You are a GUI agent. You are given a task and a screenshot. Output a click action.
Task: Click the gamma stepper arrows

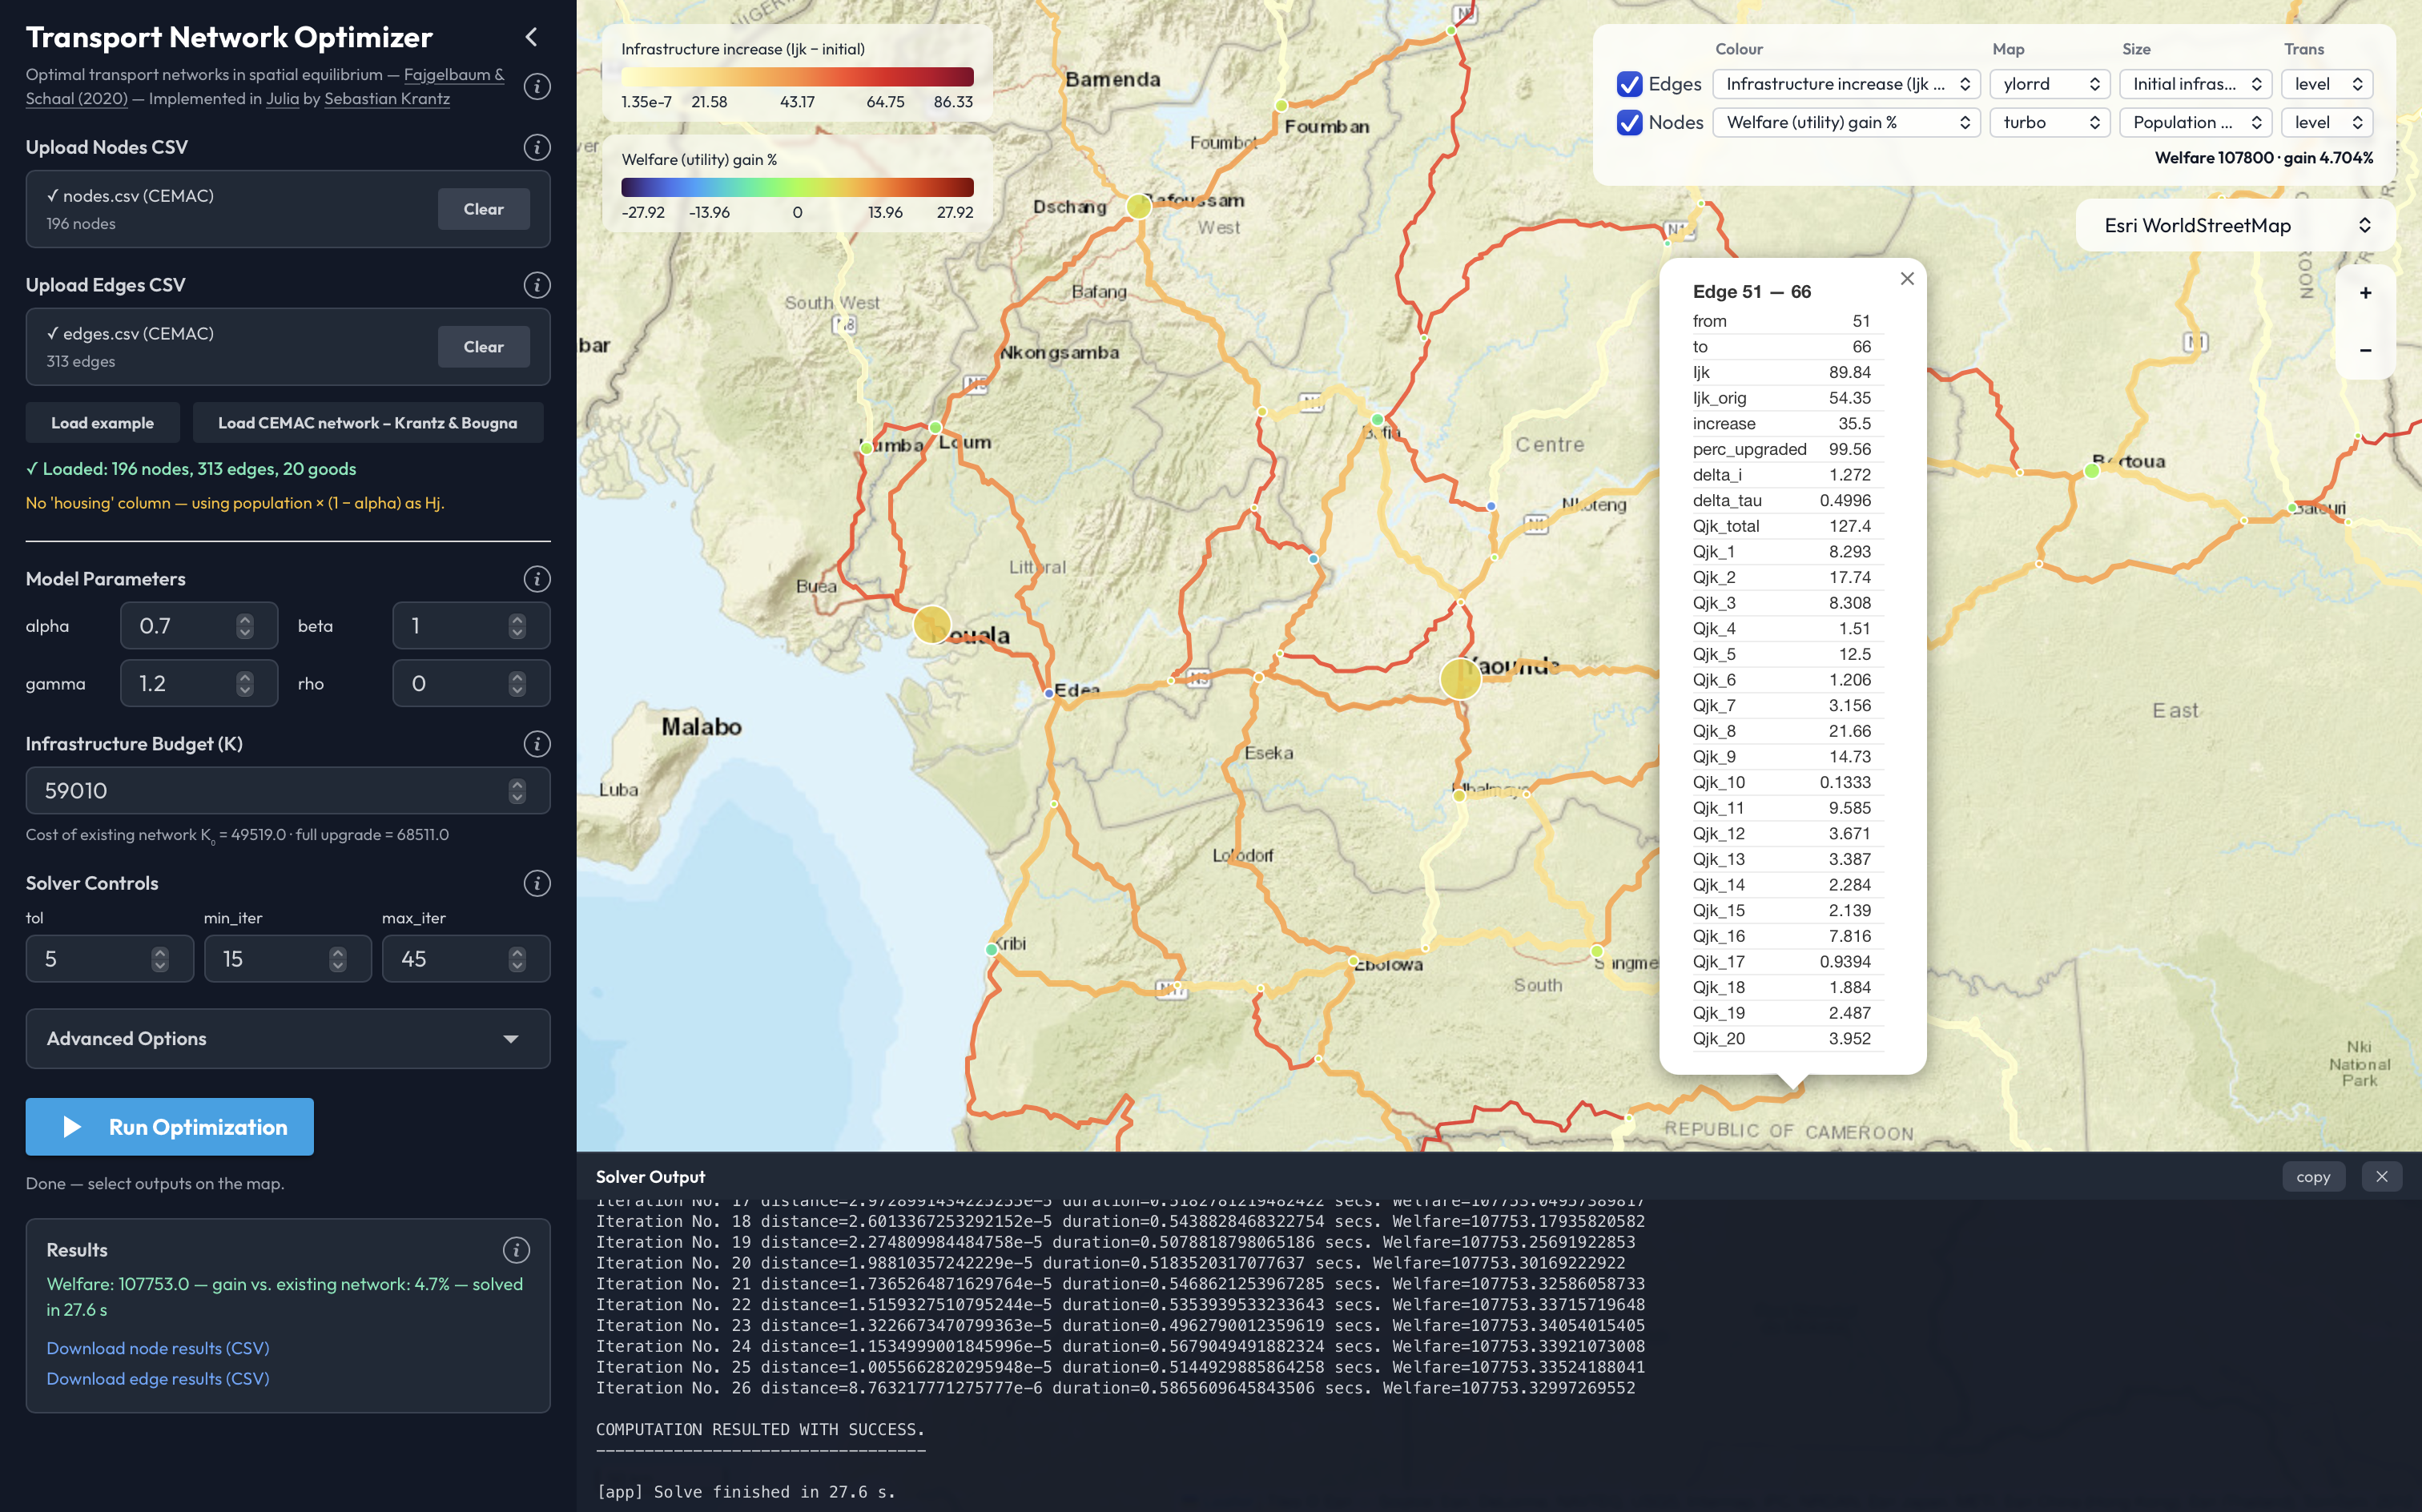[245, 684]
